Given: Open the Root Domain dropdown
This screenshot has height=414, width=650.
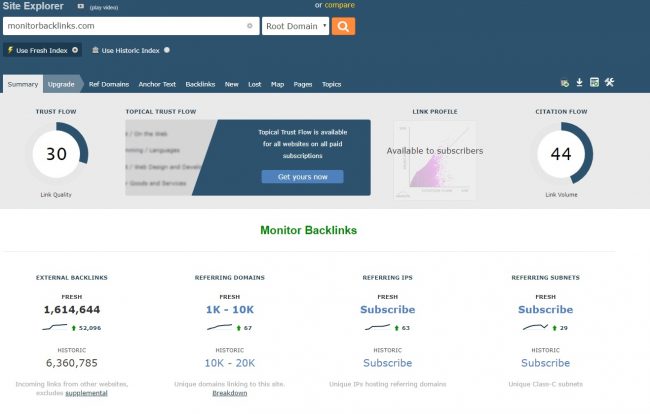Looking at the screenshot, I should click(x=295, y=26).
